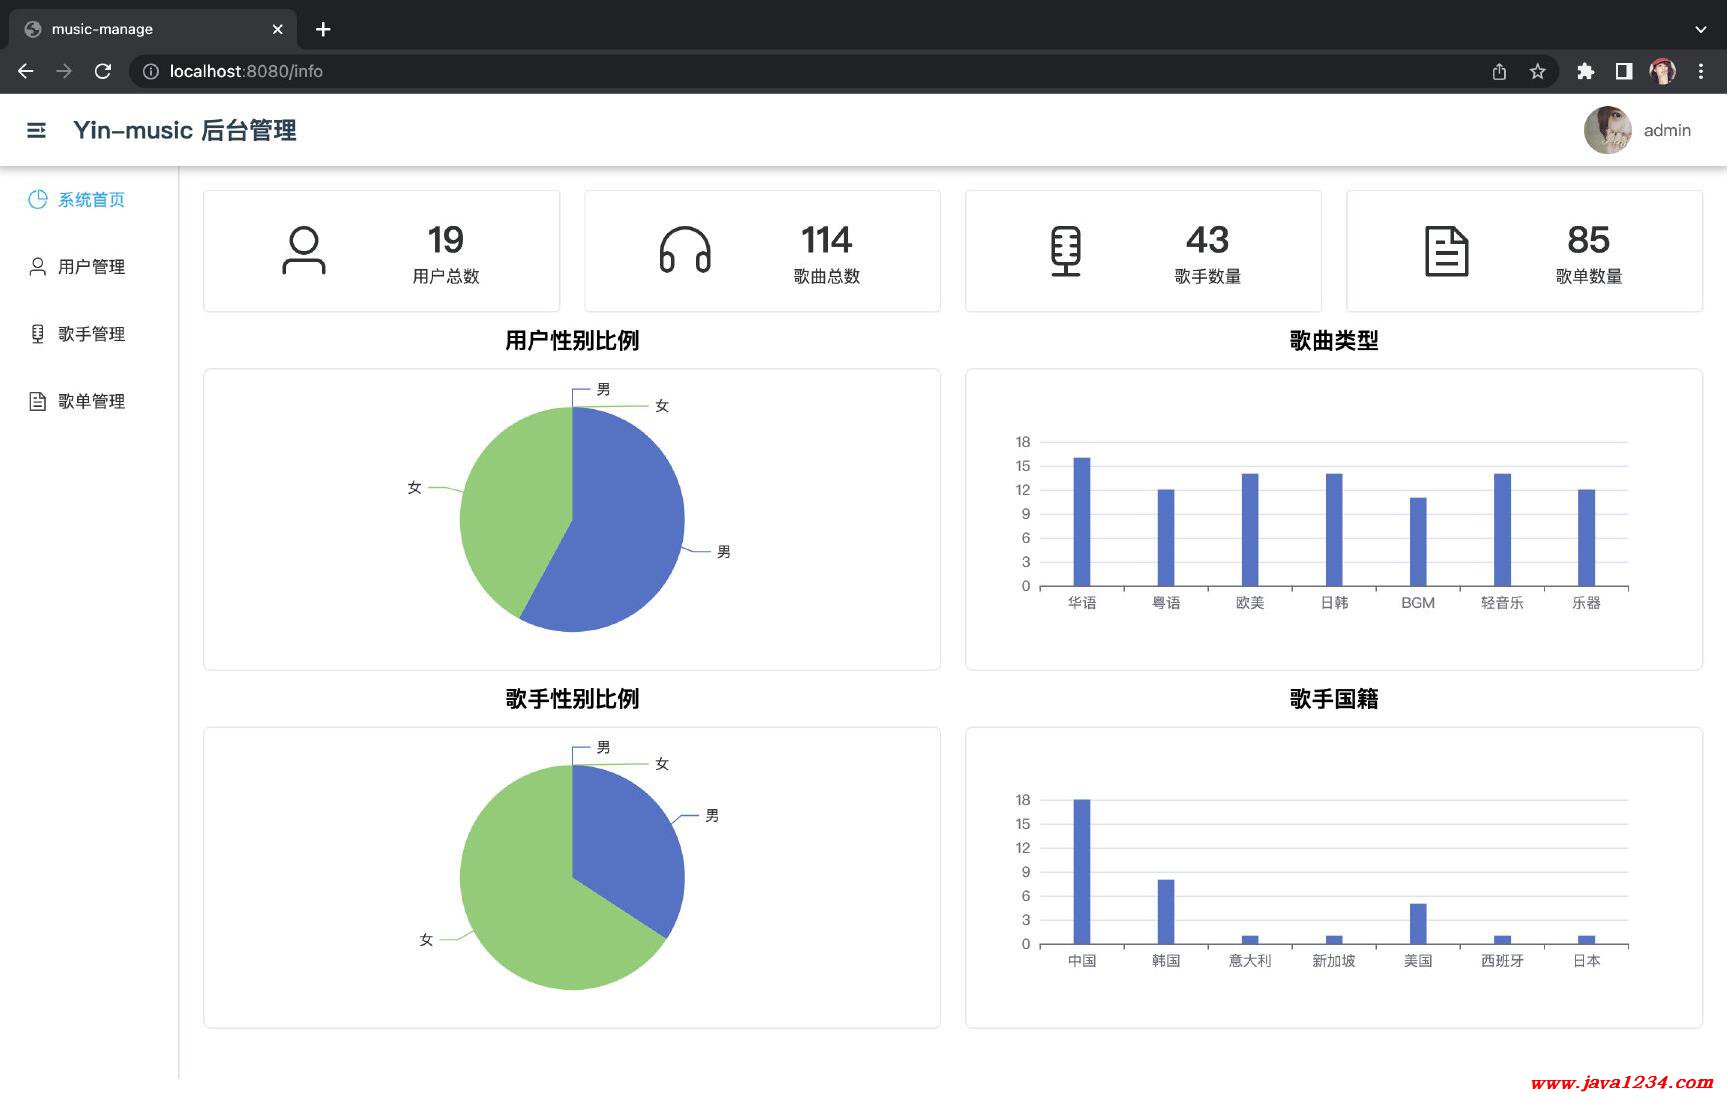Click the 华语 bar in 歌曲类型 chart
The image size is (1728, 1106).
pos(1082,521)
